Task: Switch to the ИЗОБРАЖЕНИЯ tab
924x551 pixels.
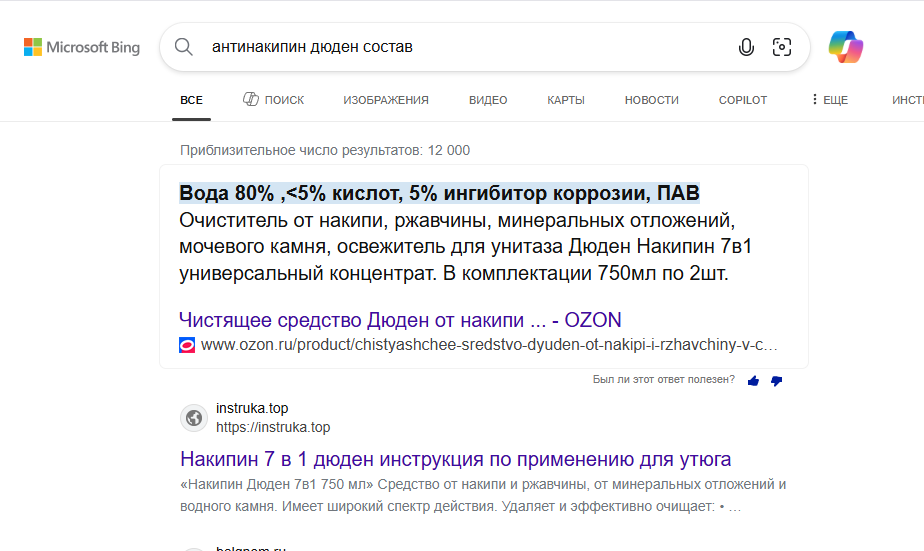Action: pyautogui.click(x=386, y=100)
